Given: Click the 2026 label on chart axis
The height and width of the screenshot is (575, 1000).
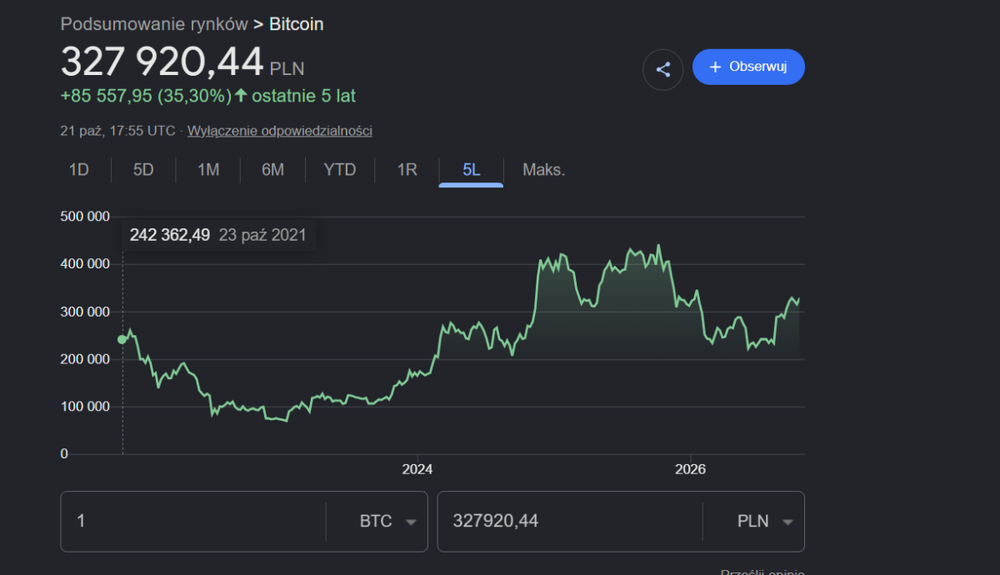Looking at the screenshot, I should (x=690, y=469).
